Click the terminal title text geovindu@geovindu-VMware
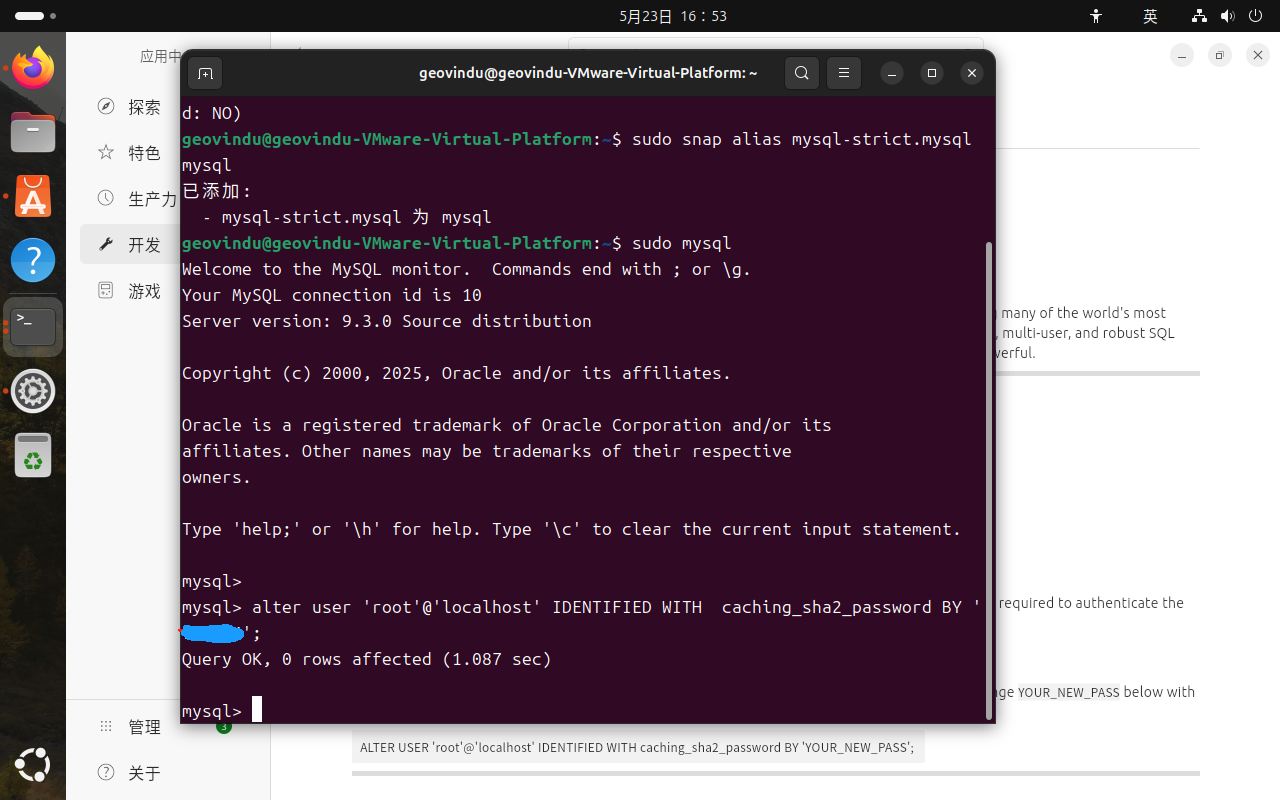The width and height of the screenshot is (1280, 800). [x=588, y=73]
